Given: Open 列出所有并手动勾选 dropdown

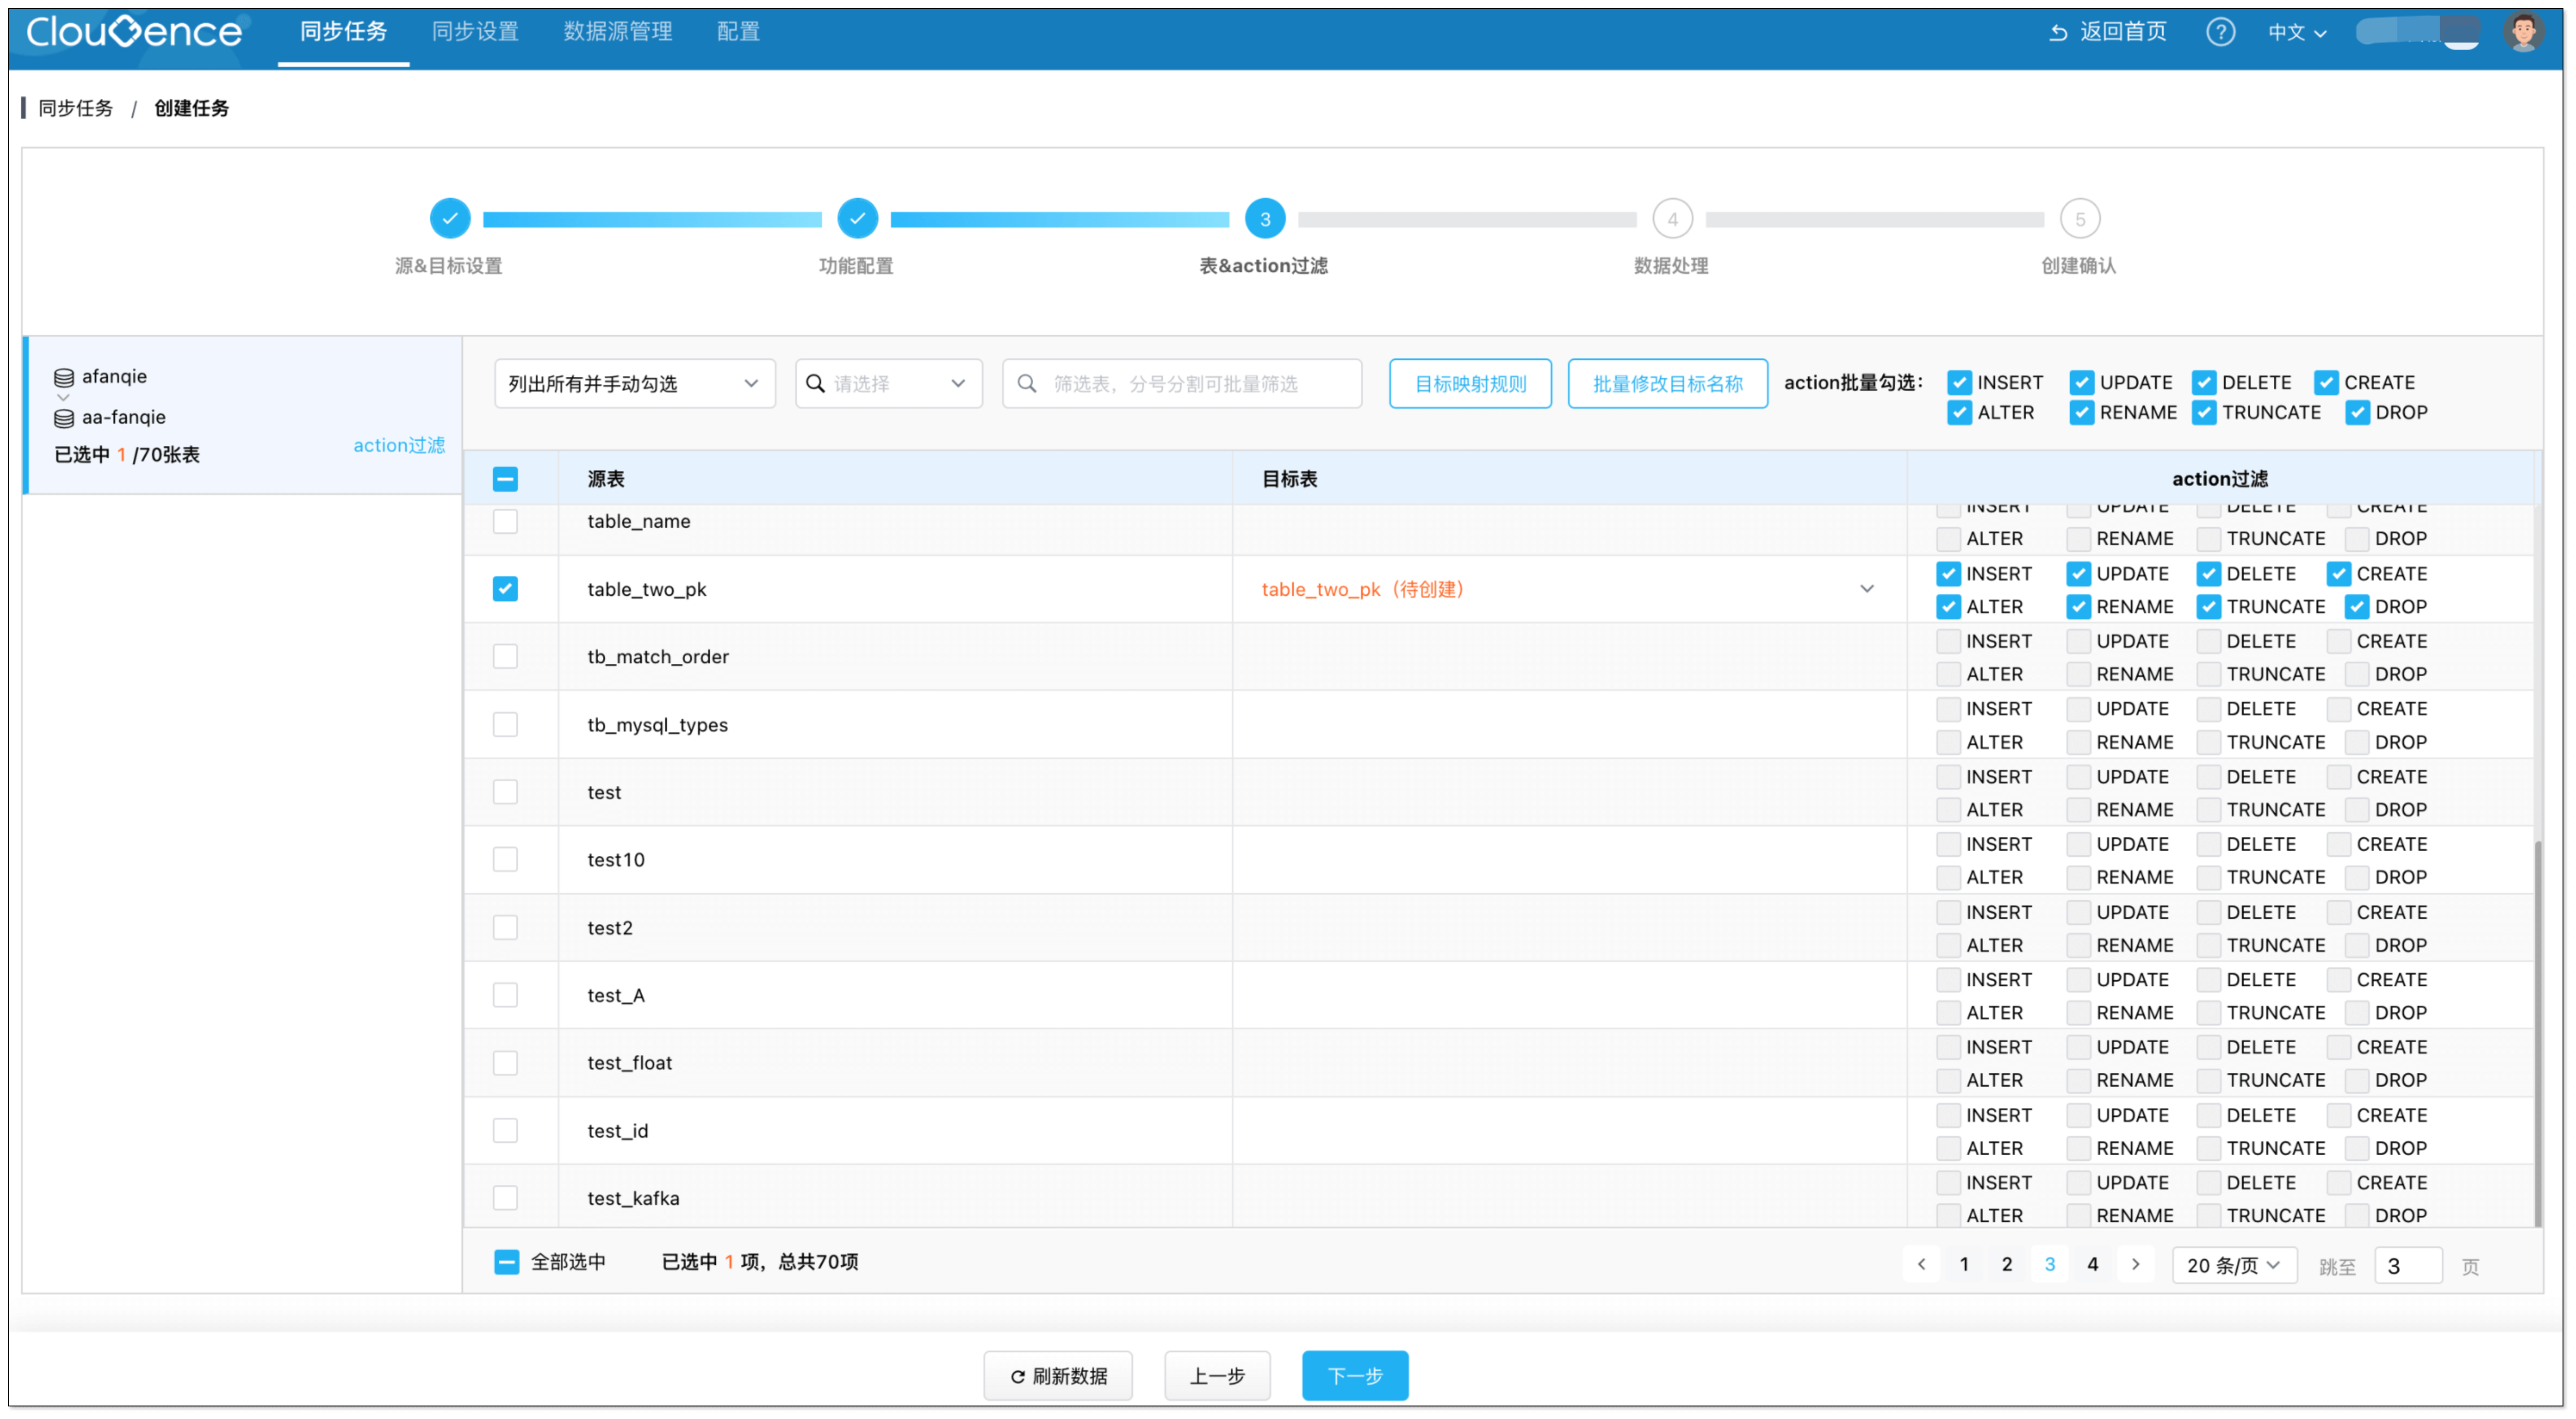Looking at the screenshot, I should (x=634, y=384).
